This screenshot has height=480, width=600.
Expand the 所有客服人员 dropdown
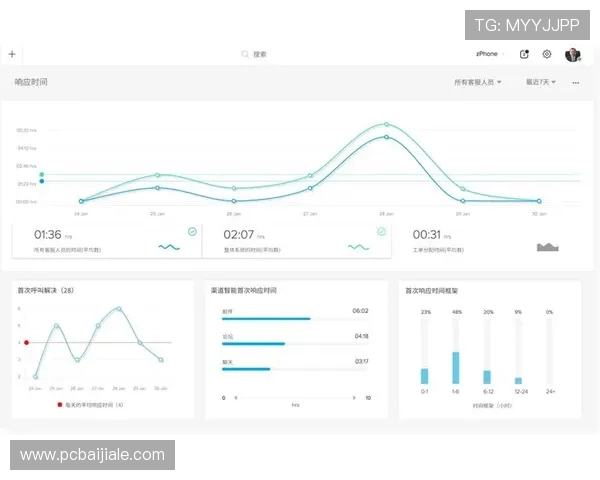click(478, 82)
